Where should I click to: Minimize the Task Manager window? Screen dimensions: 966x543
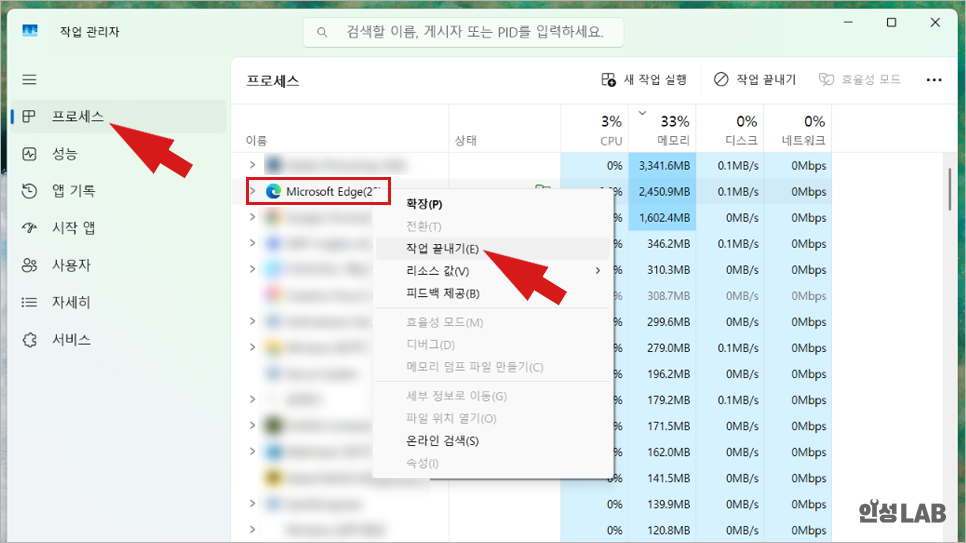[848, 23]
